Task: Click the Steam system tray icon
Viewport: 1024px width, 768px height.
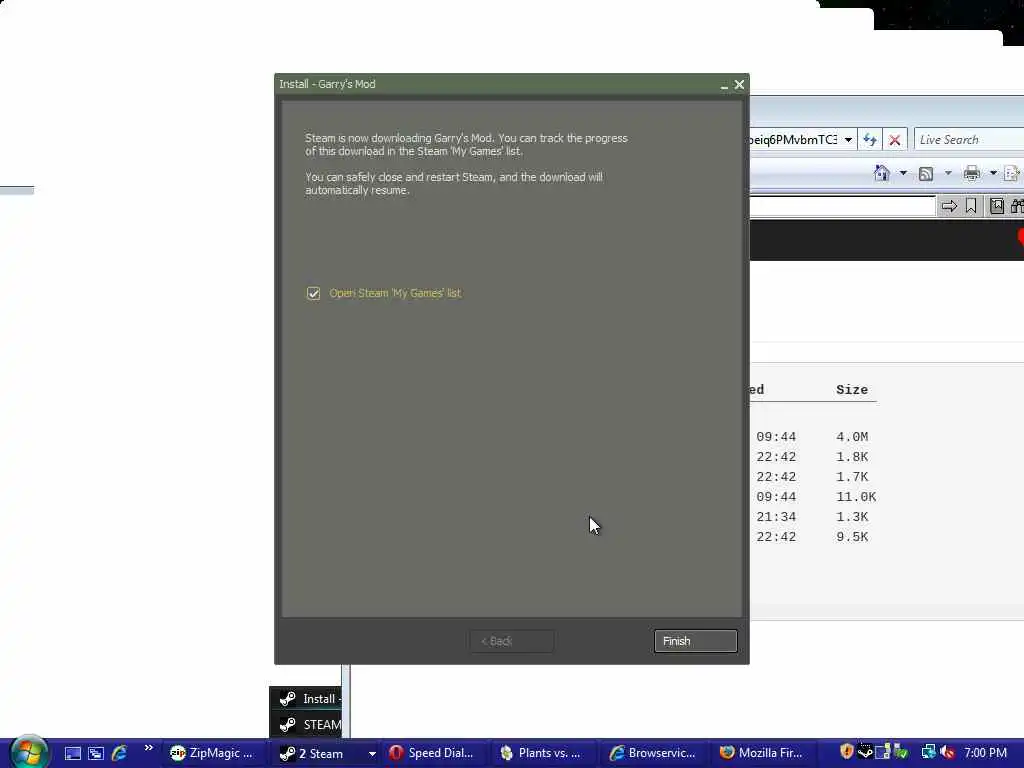Action: [865, 752]
